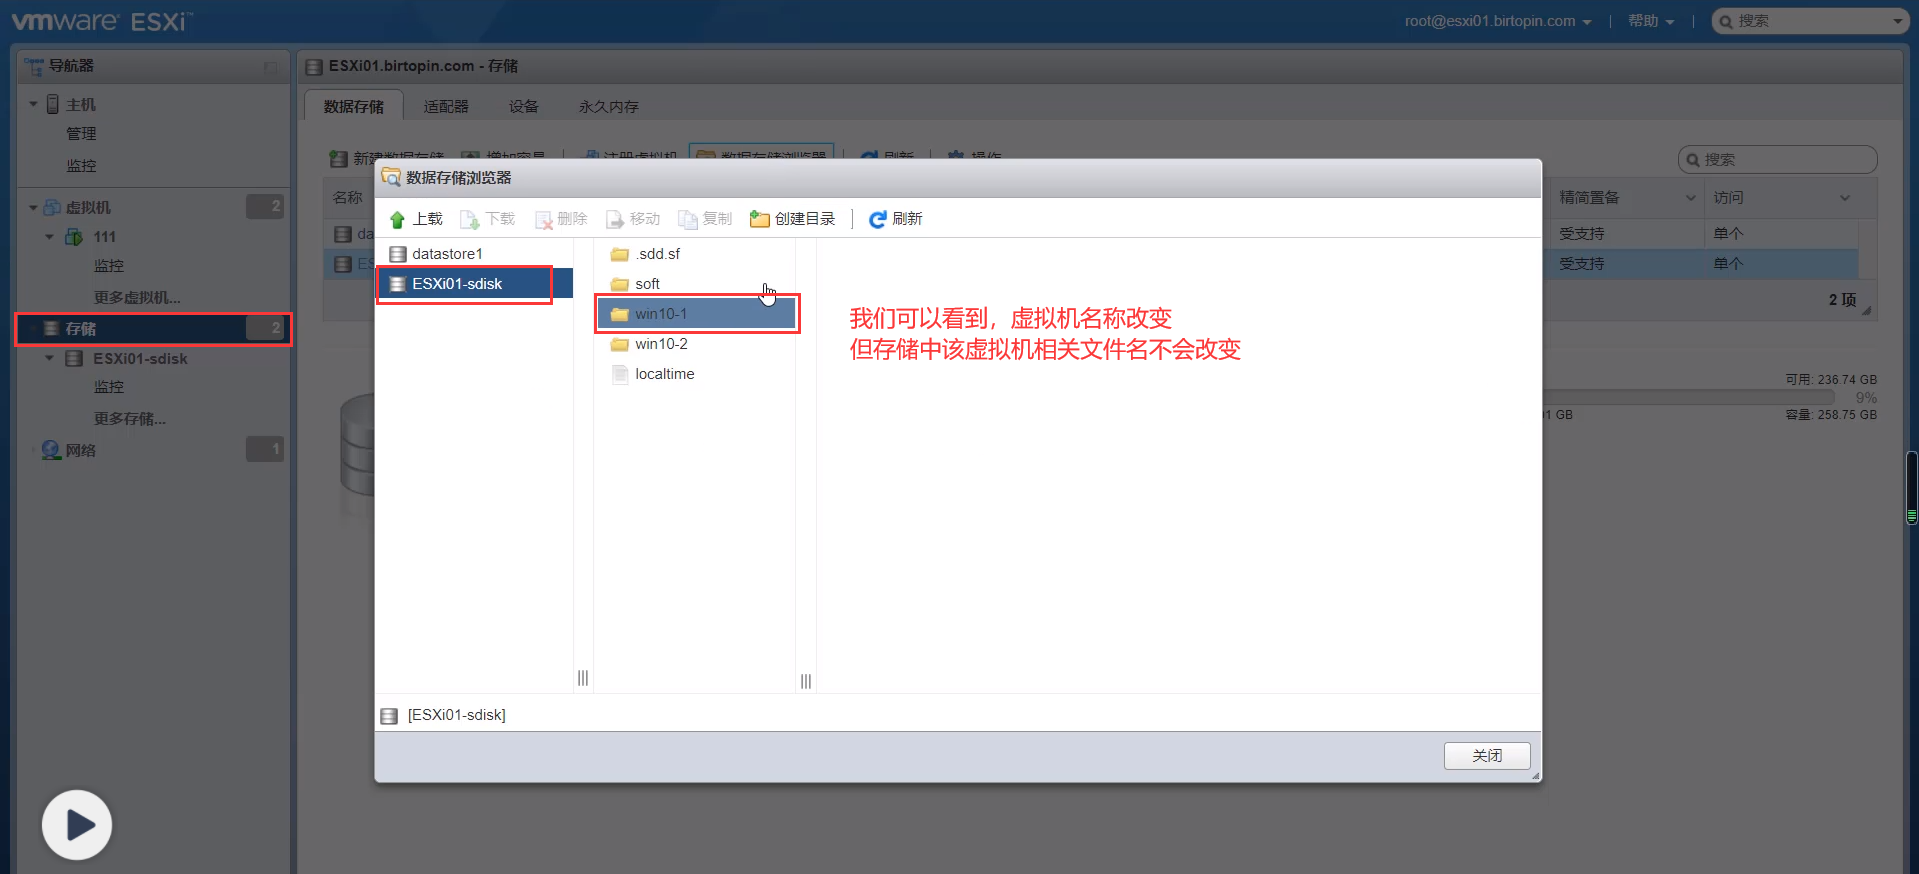The image size is (1919, 874).
Task: Collapse the 111 virtual machine node
Action: 49,237
